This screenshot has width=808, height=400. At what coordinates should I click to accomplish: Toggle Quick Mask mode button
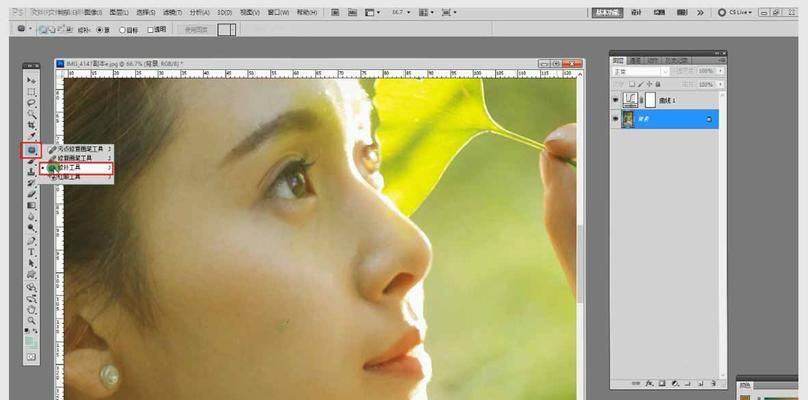[32, 357]
